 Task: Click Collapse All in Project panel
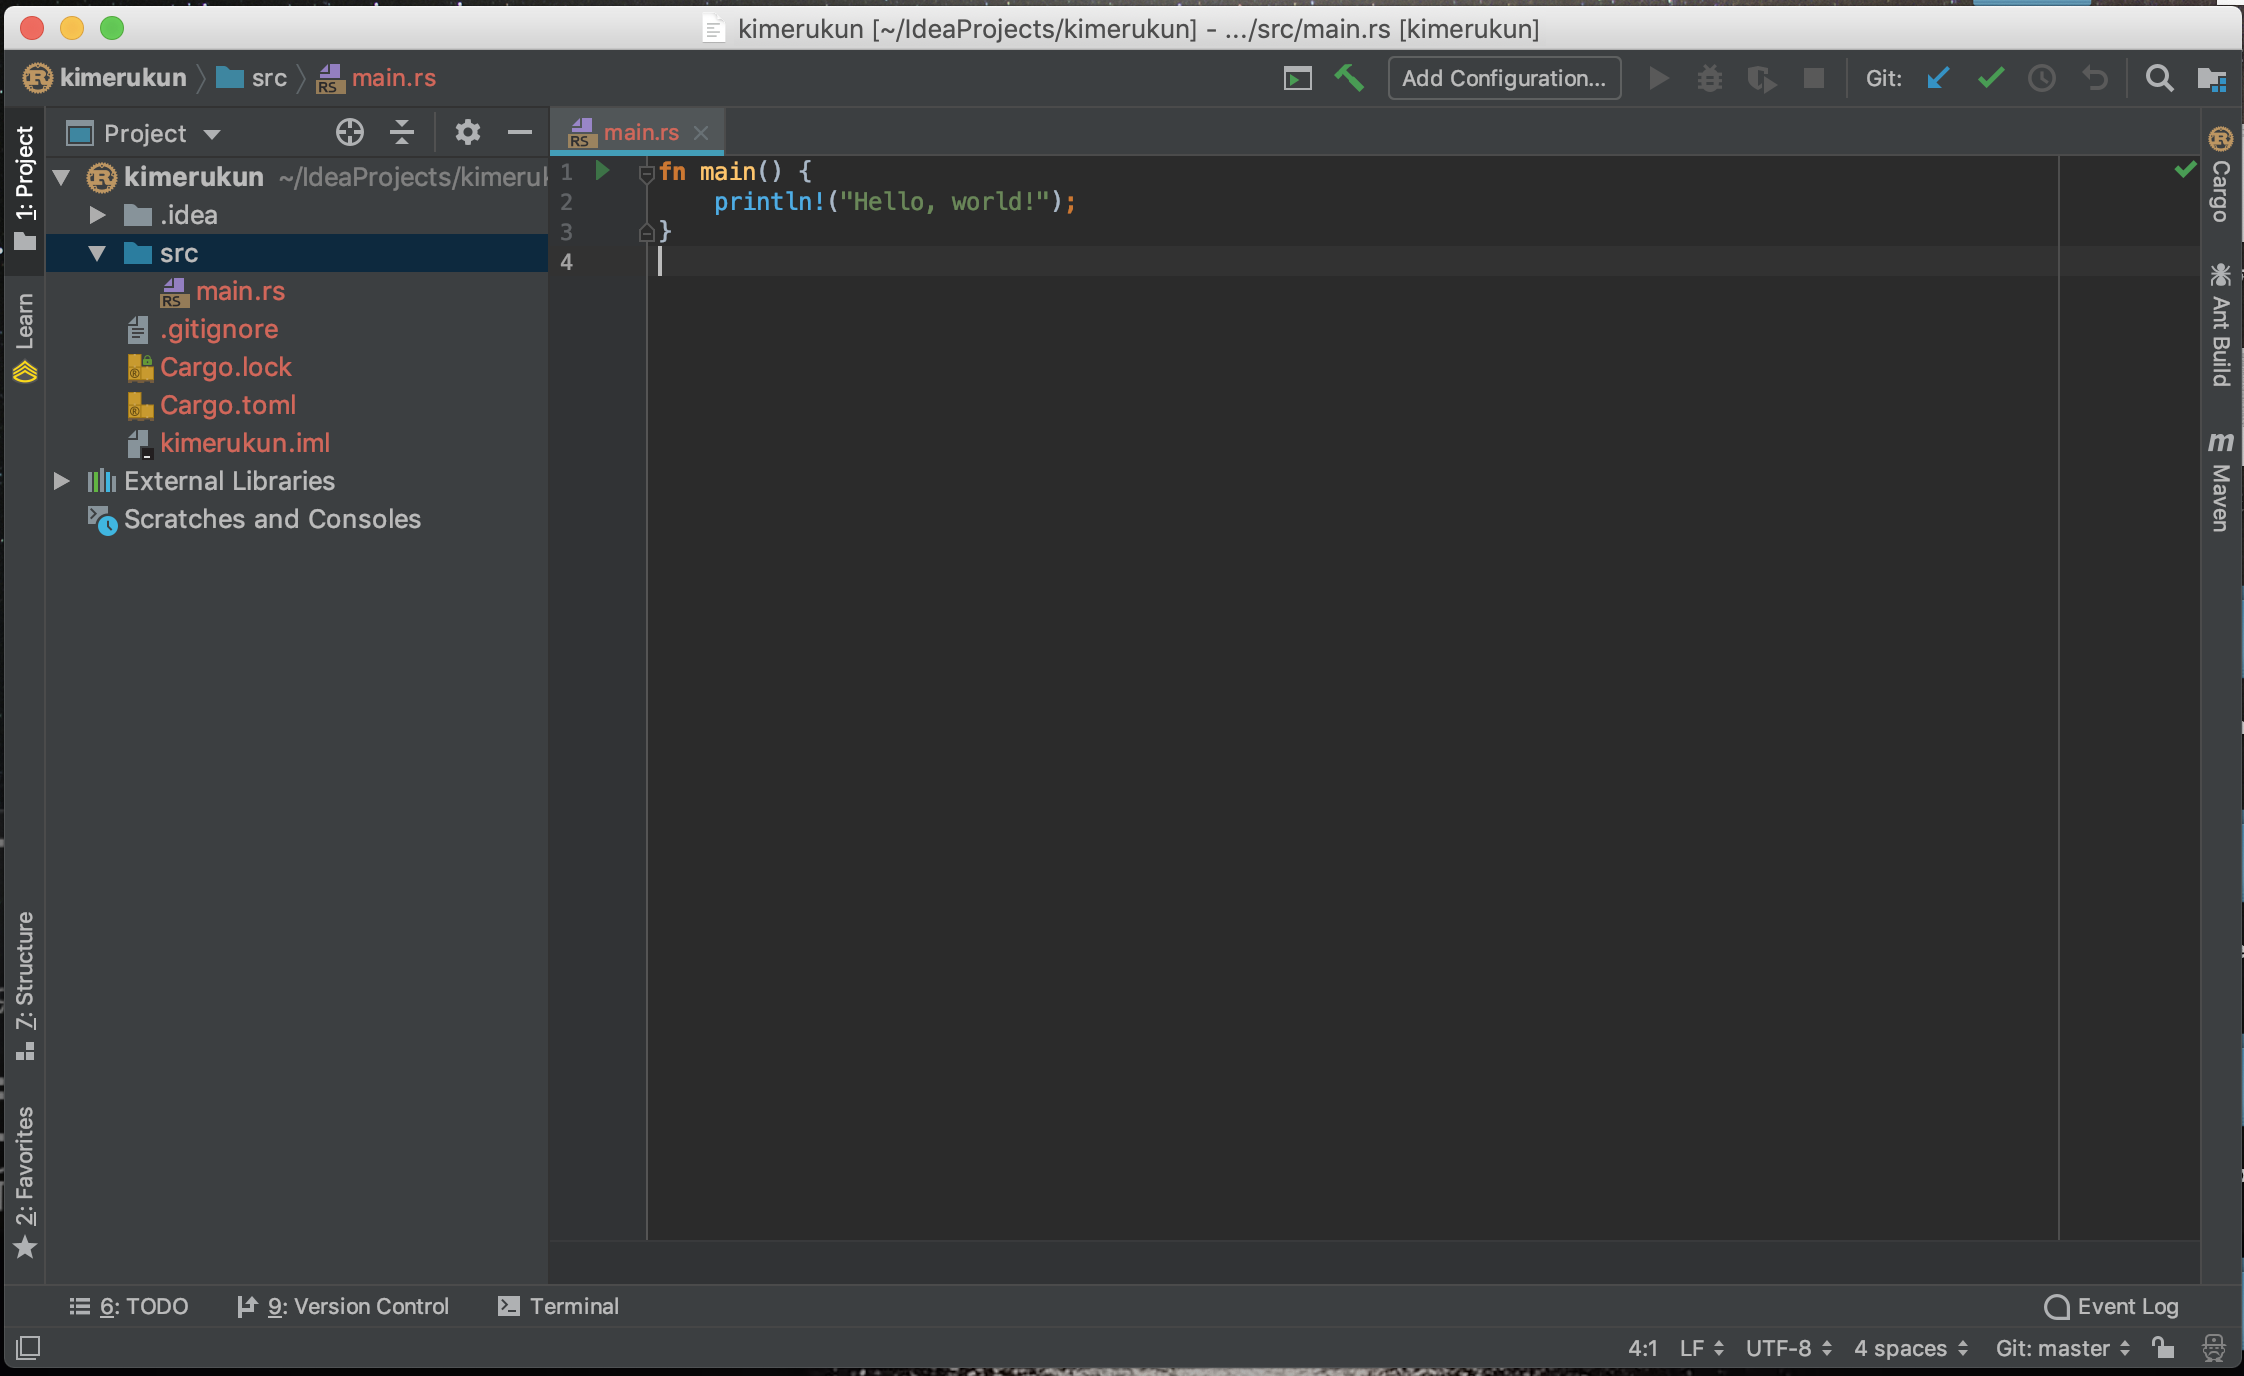pyautogui.click(x=402, y=132)
